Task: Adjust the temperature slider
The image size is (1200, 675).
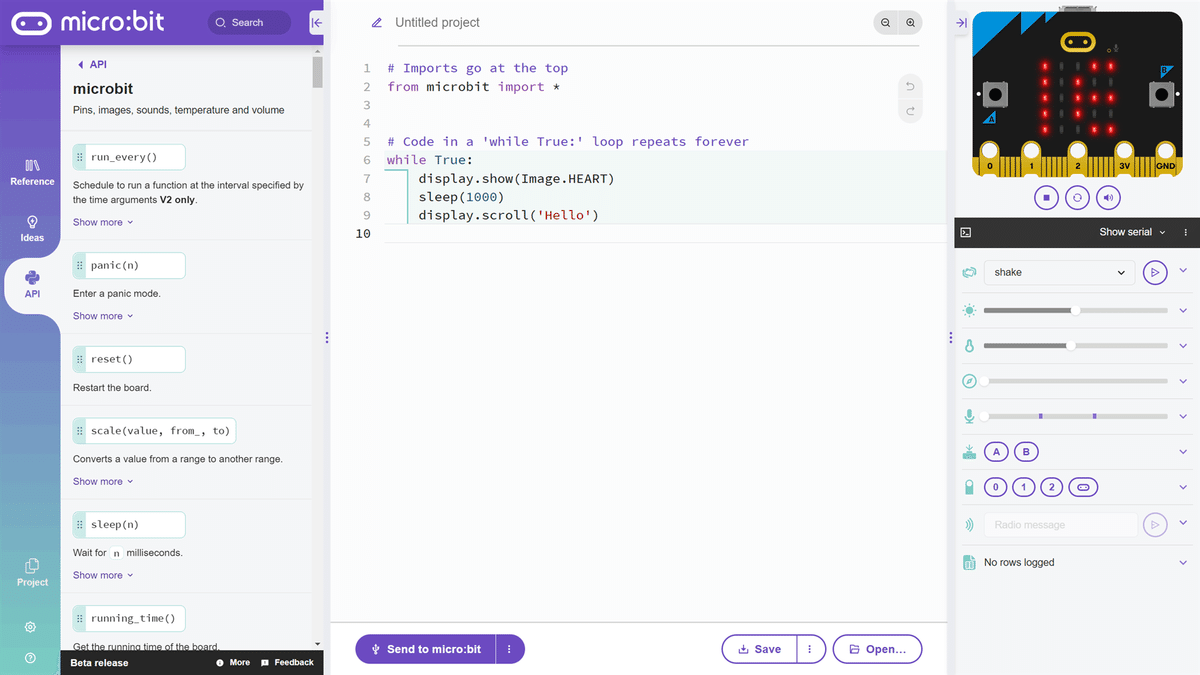Action: (1075, 346)
